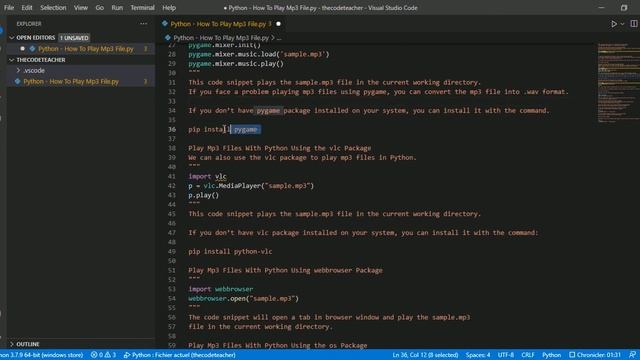
Task: Open Python file under THECODETEACHER folder
Action: 71,81
